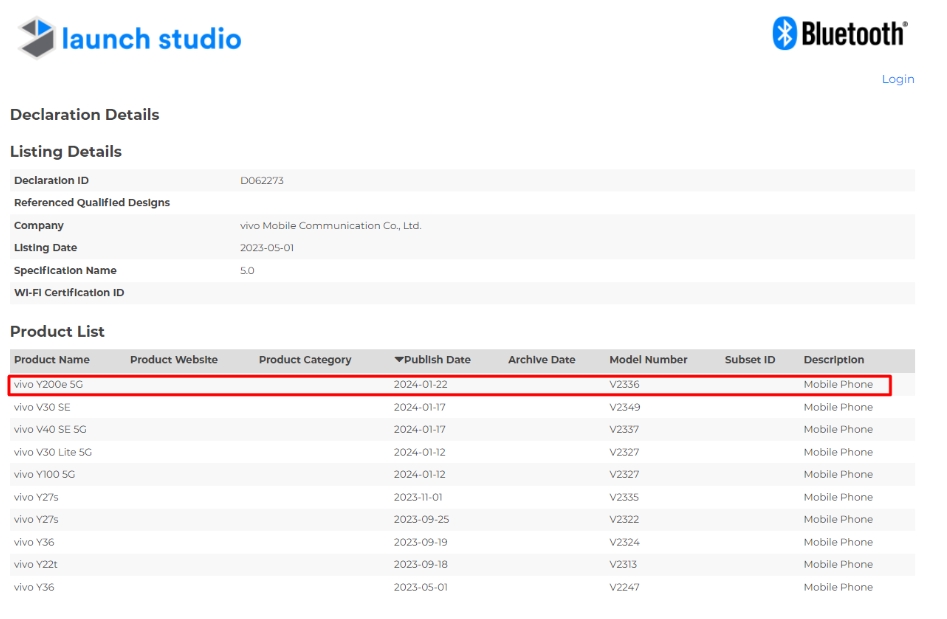This screenshot has height=619, width=947.
Task: Click model number V2336
Action: click(624, 385)
